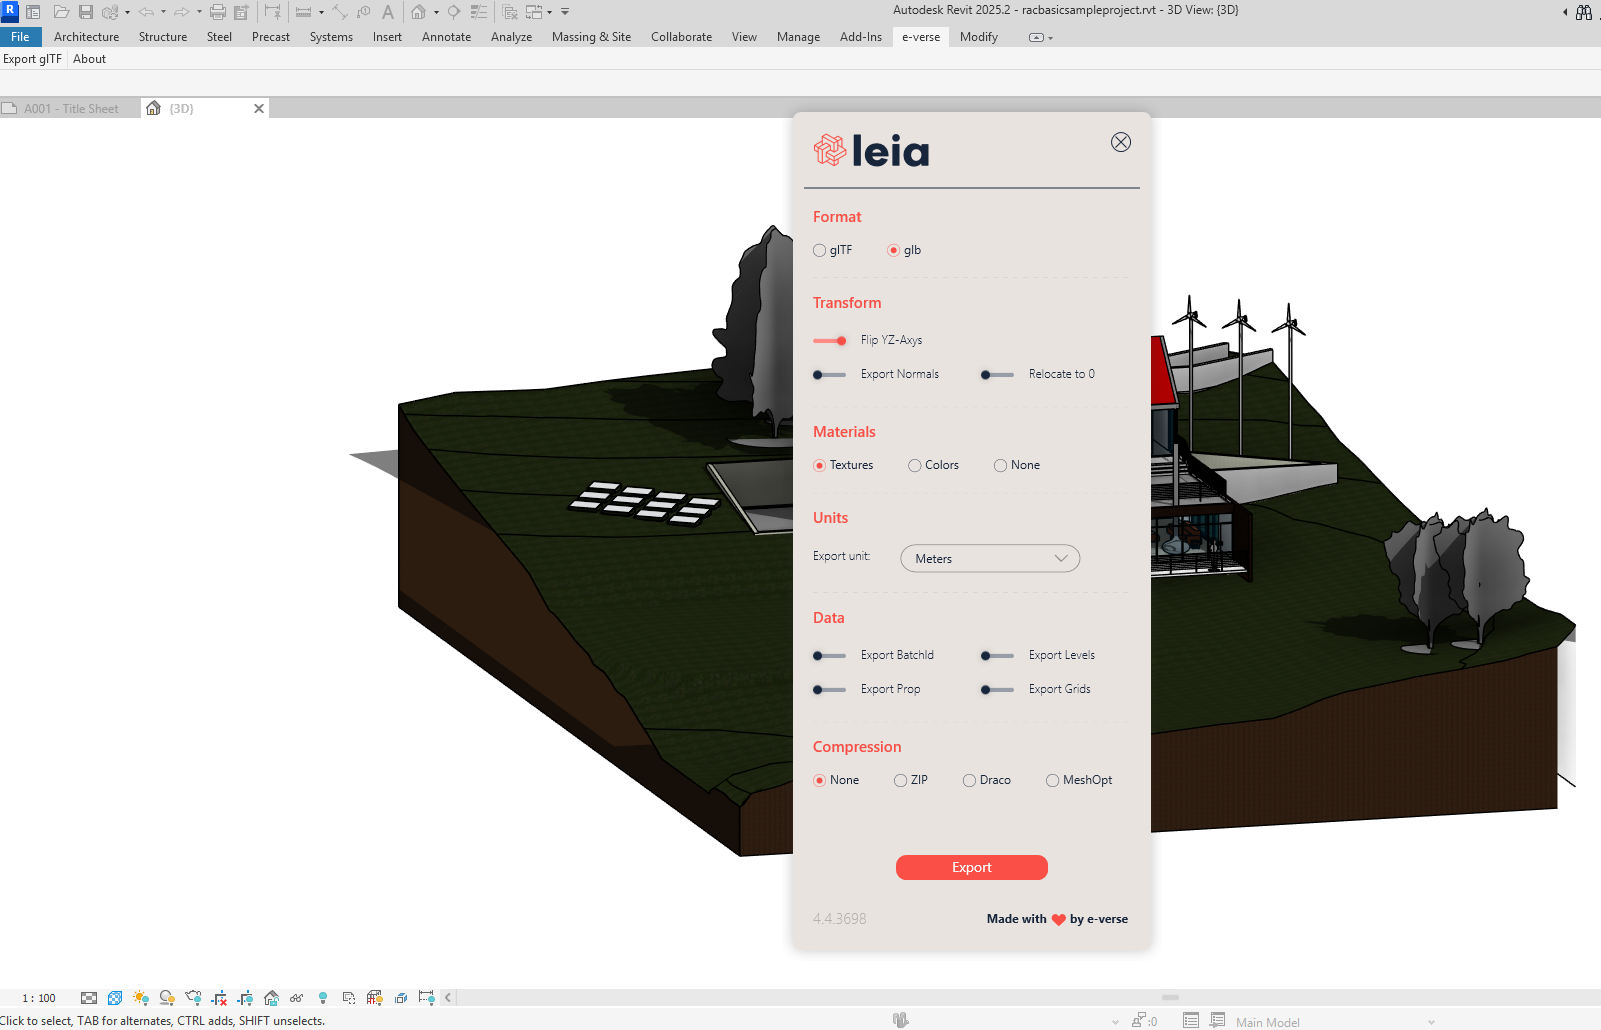Viewport: 1601px width, 1030px height.
Task: Open the ribbon panel display dropdown after Modify
Action: click(x=1041, y=37)
